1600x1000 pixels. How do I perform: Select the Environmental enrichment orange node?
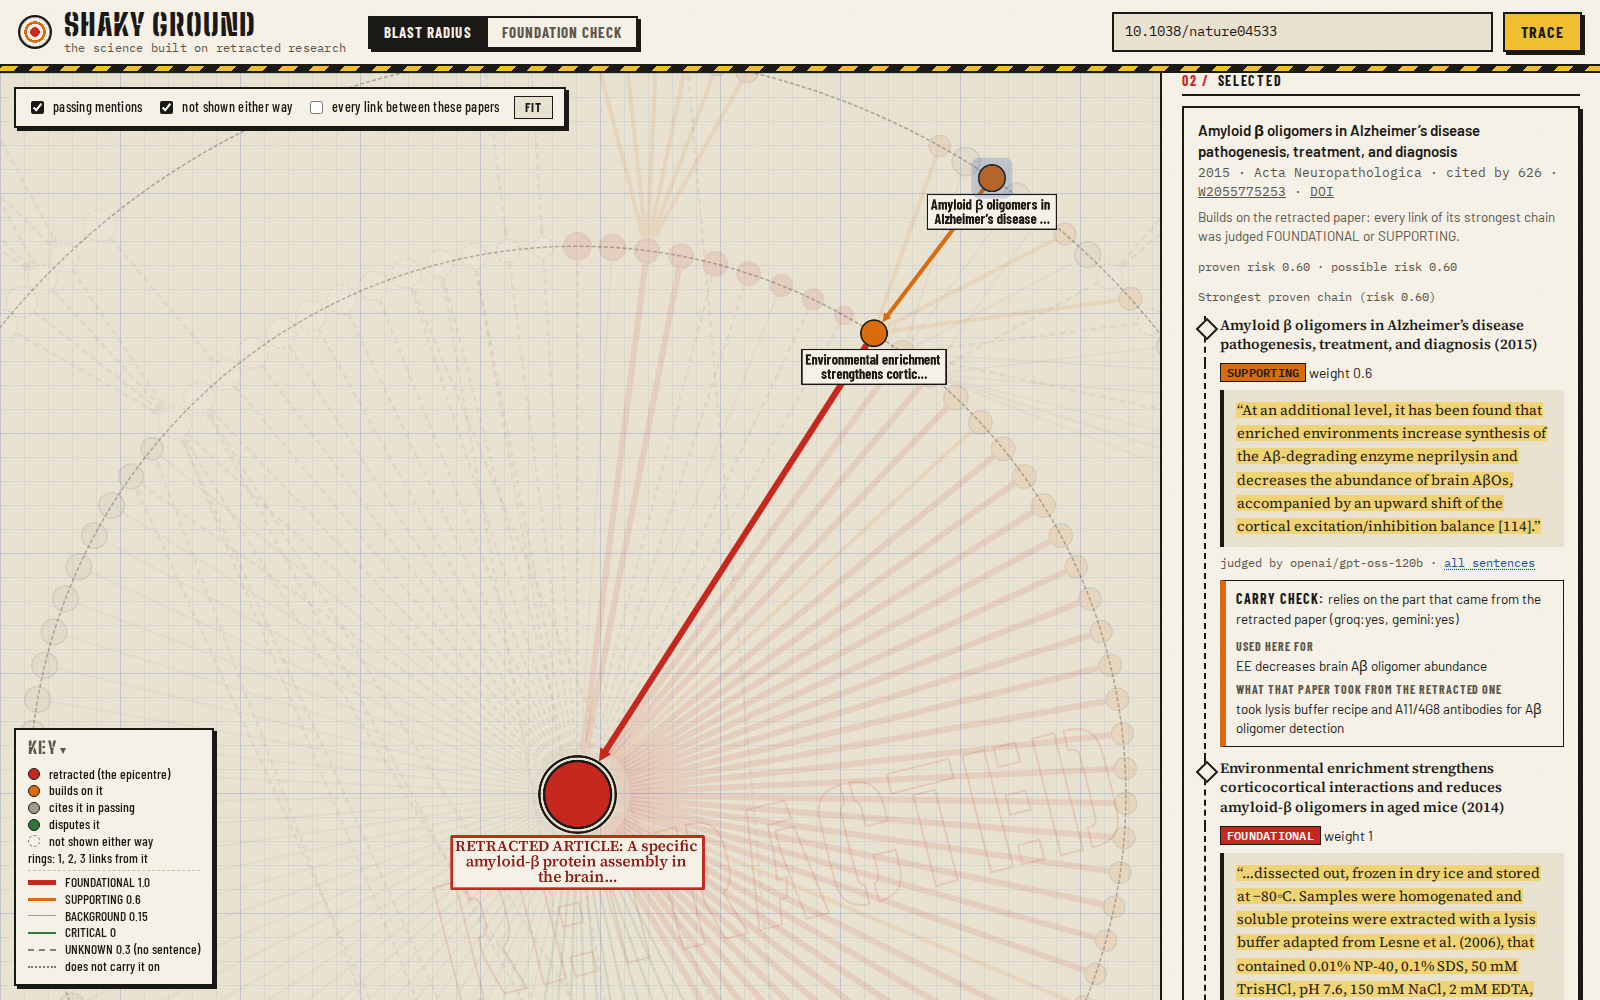pyautogui.click(x=874, y=333)
